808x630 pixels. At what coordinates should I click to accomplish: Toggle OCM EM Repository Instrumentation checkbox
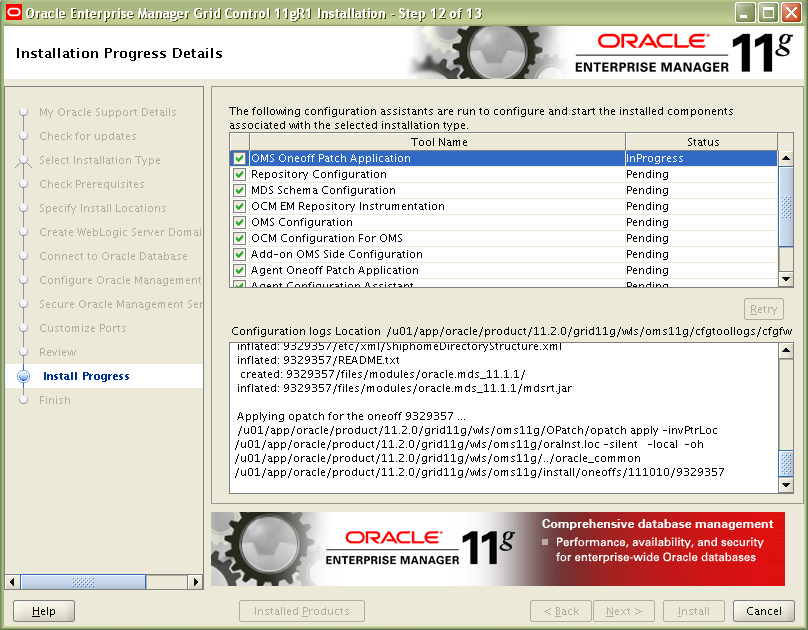pyautogui.click(x=239, y=206)
